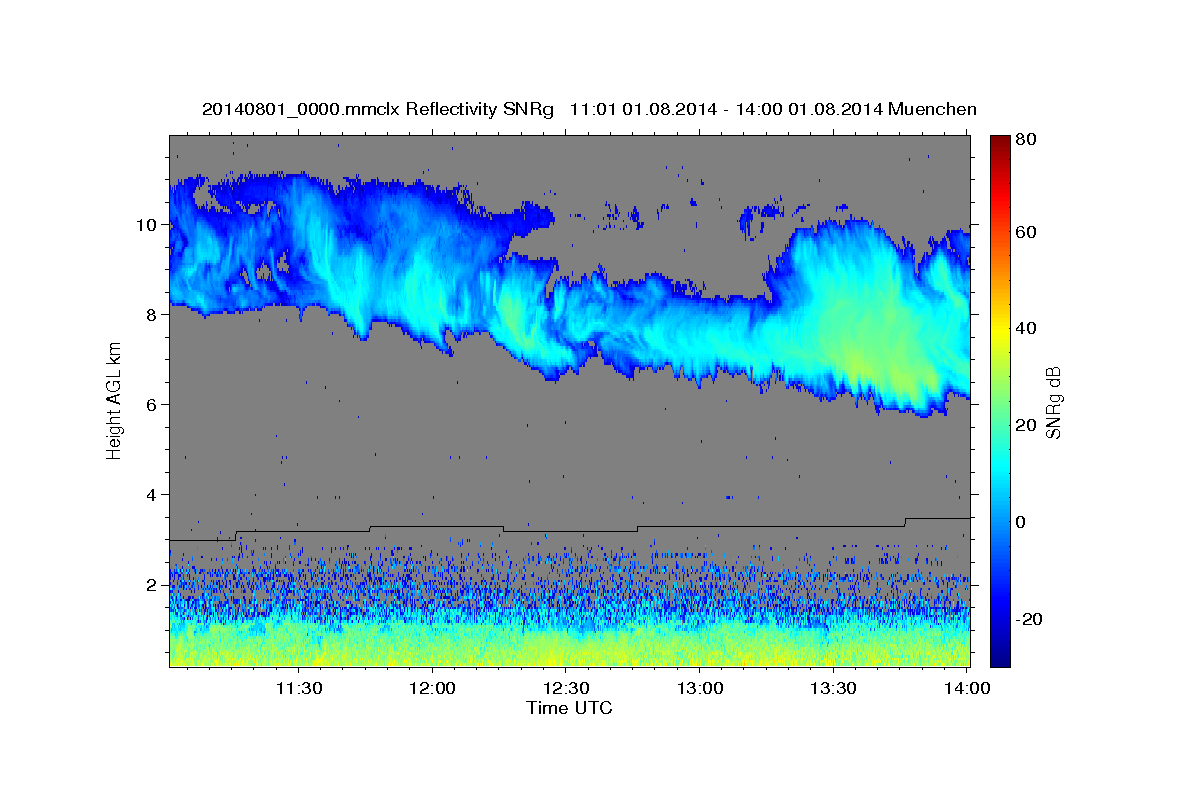Click the 13:30 time tick label
The height and width of the screenshot is (800, 1200).
[833, 688]
